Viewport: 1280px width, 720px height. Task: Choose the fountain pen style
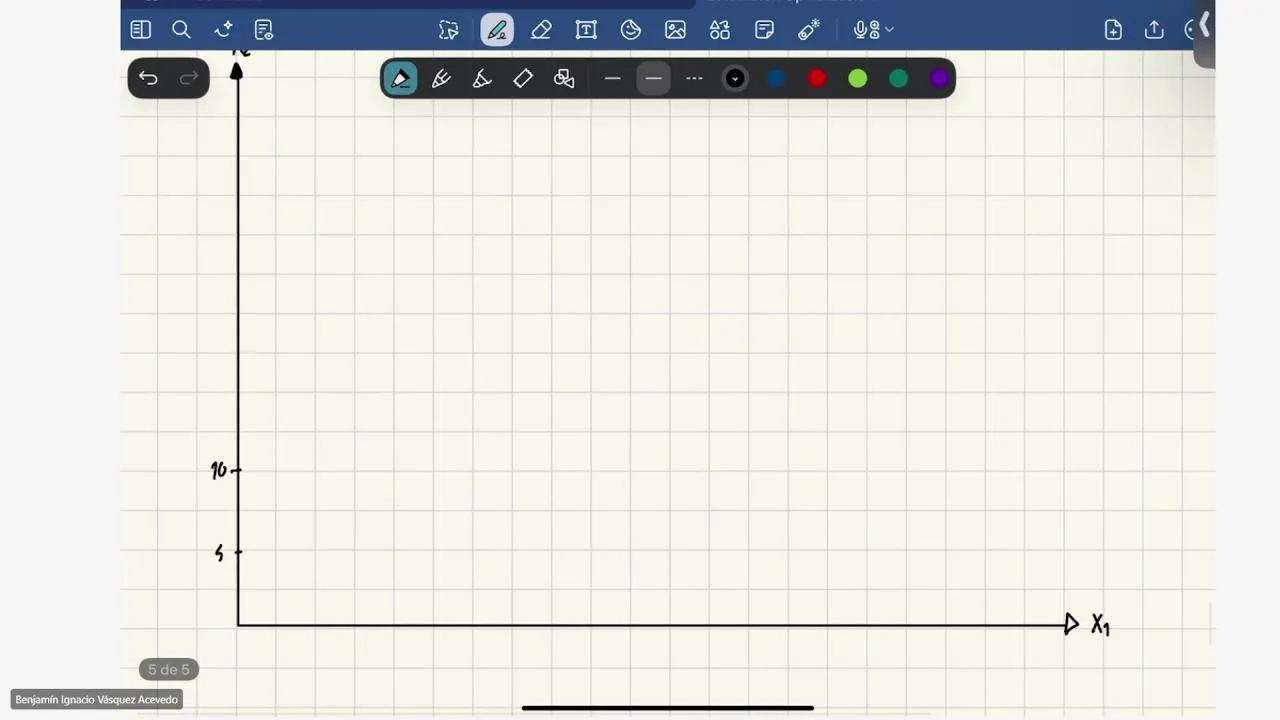[x=400, y=78]
